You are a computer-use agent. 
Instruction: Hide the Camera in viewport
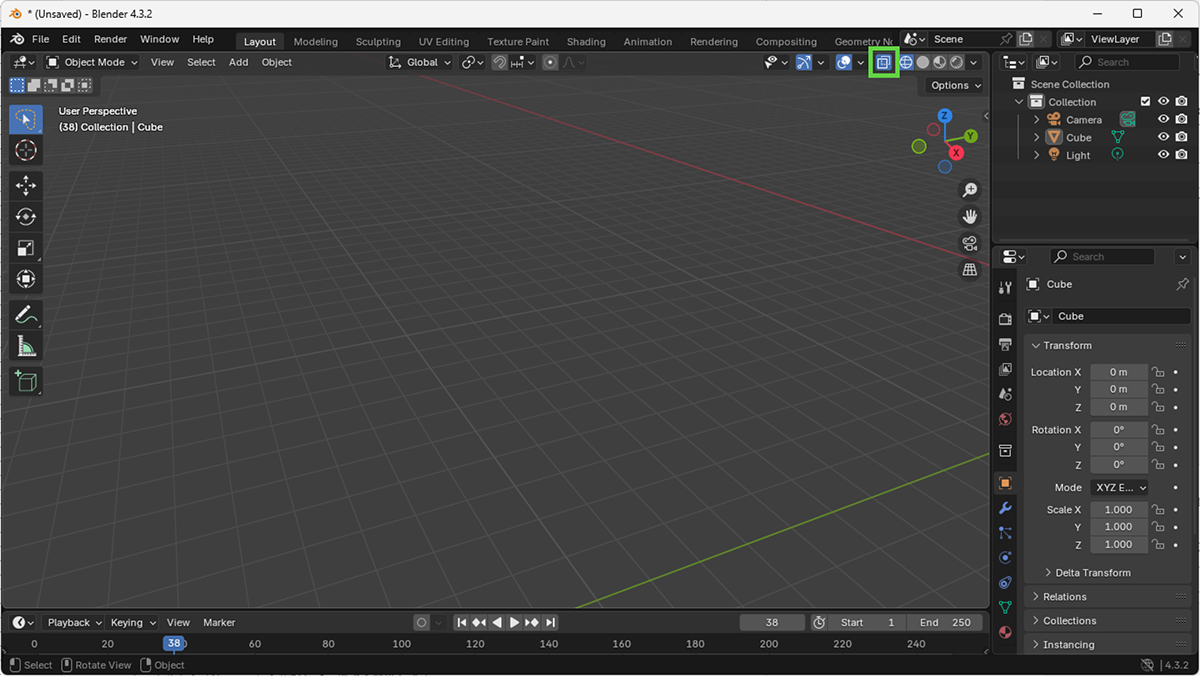[1163, 120]
